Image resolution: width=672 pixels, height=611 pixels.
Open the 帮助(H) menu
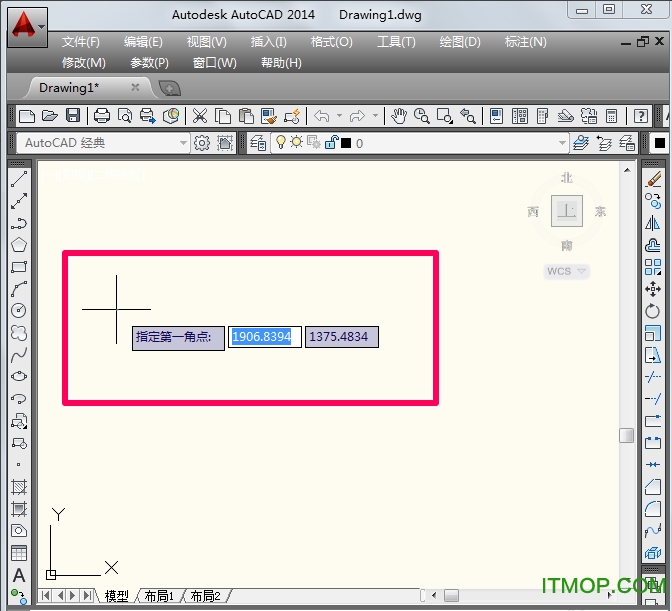(281, 63)
